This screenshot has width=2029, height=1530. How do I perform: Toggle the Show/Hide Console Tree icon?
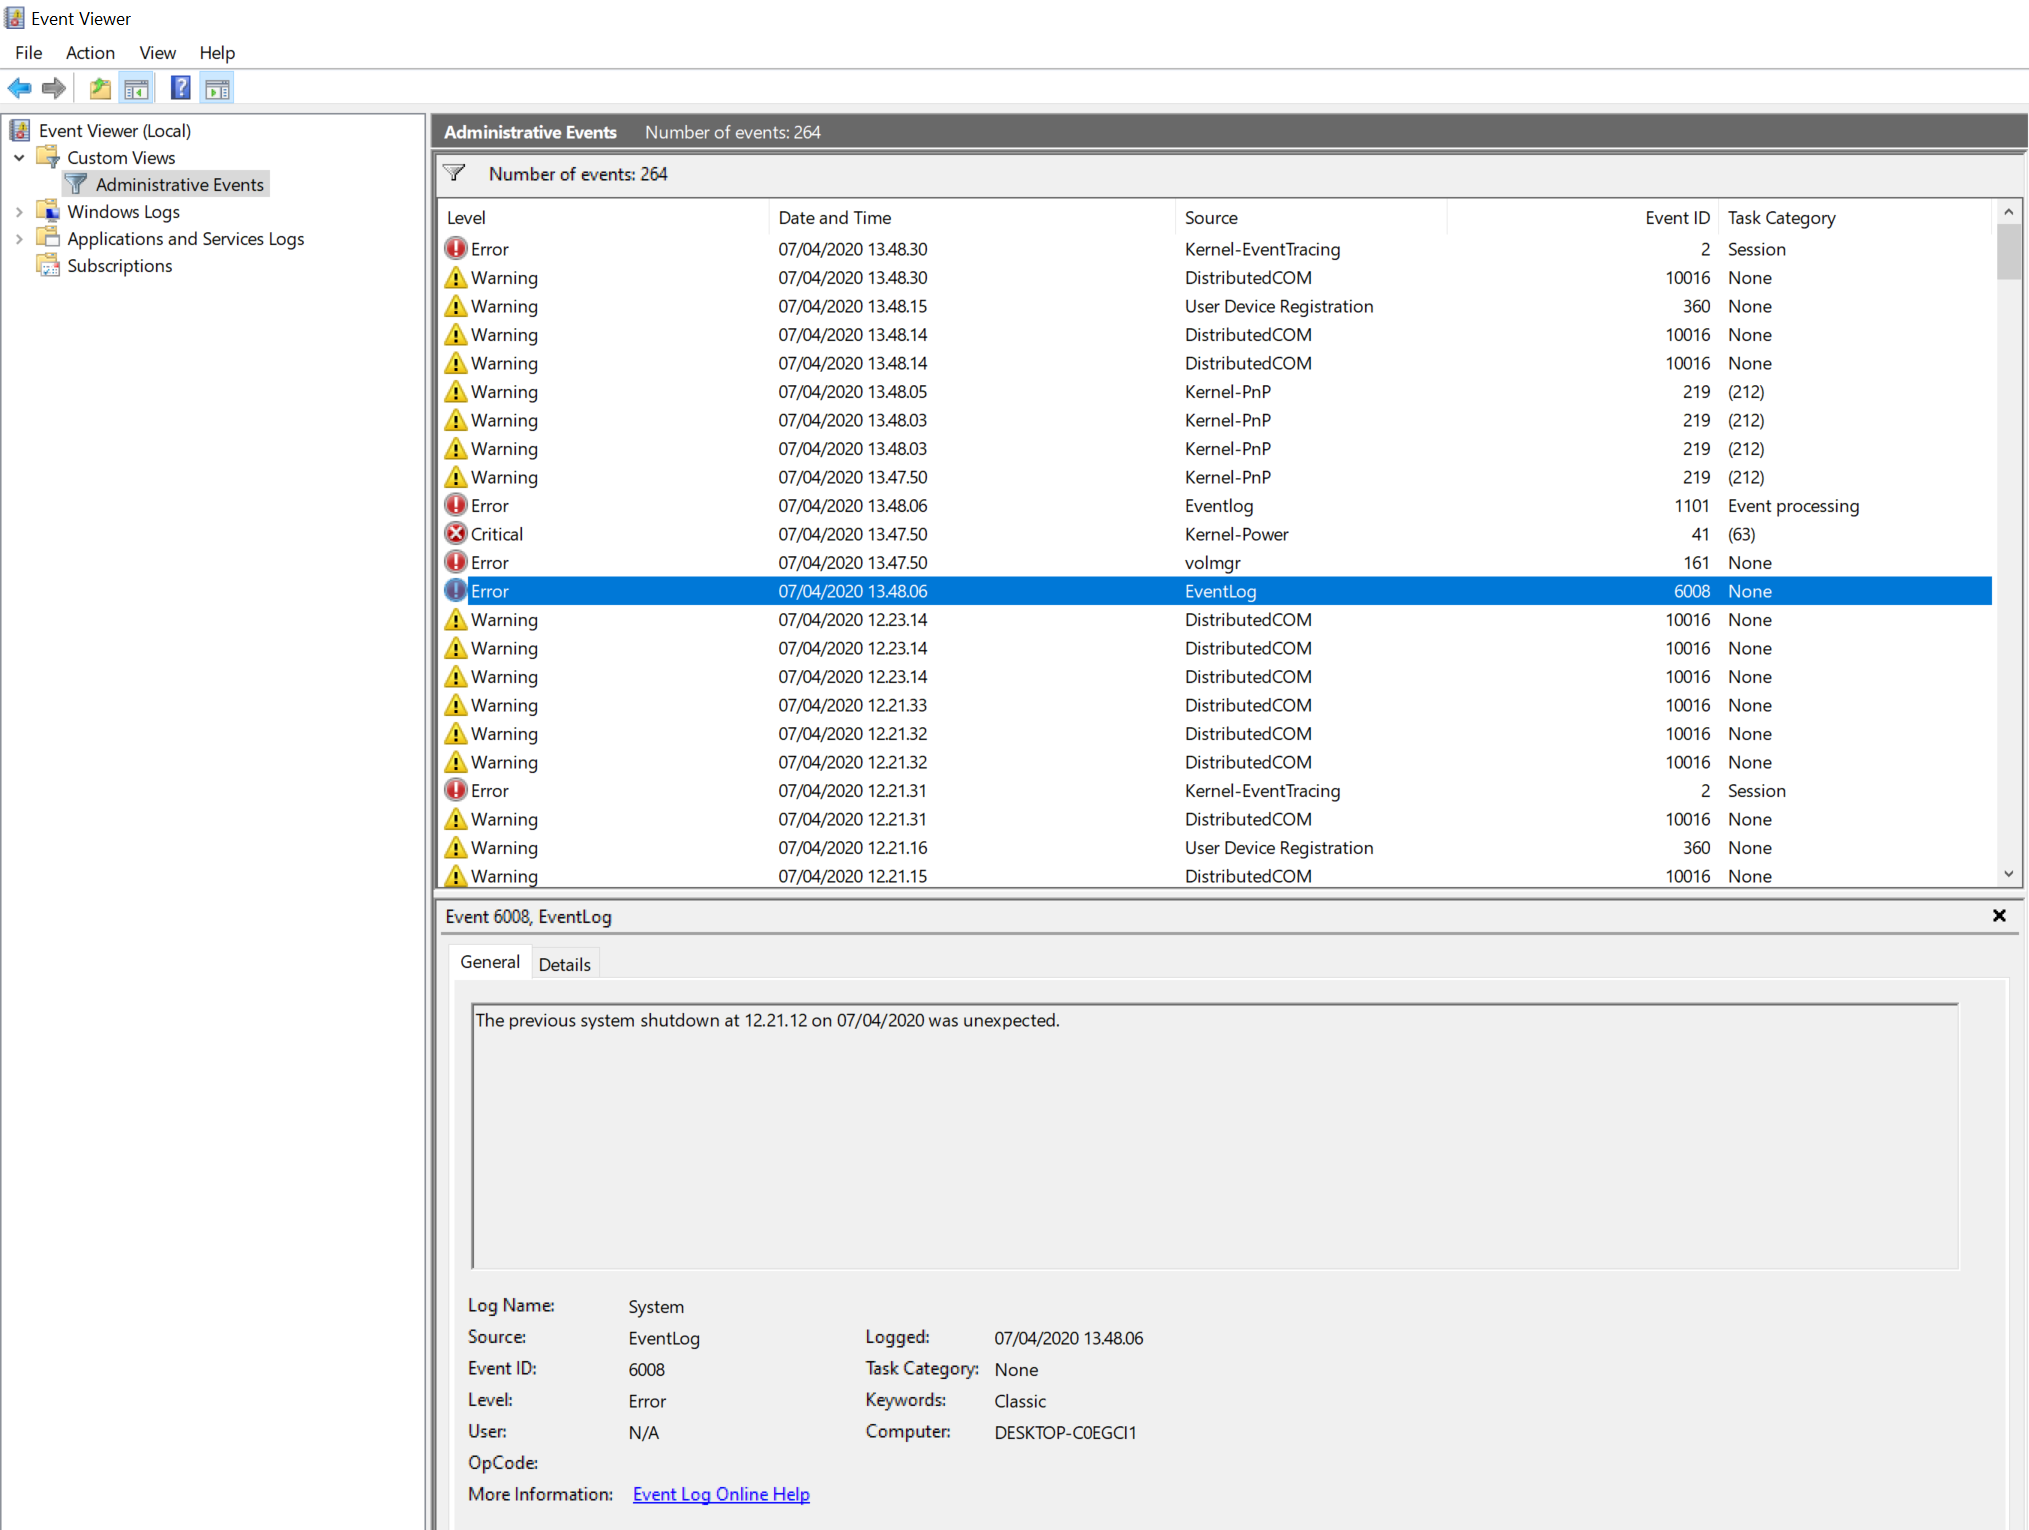click(137, 88)
